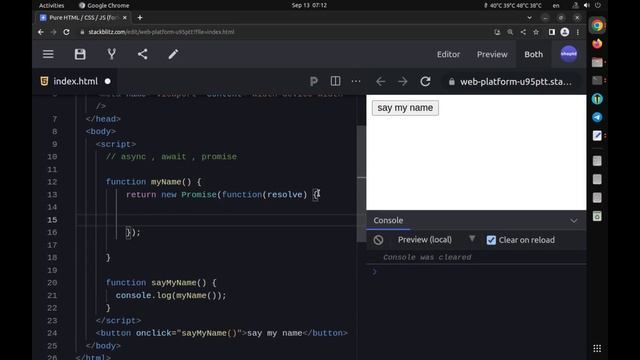Collapse the Console panel
This screenshot has width=640, height=360.
(573, 221)
